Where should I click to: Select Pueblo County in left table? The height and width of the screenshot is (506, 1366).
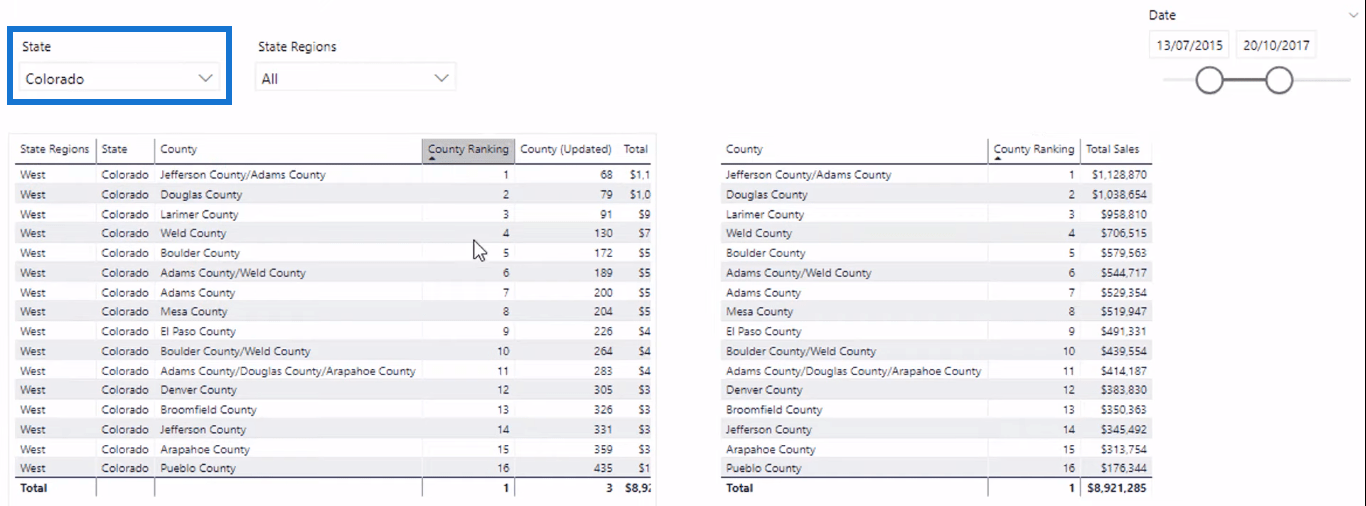pos(198,468)
